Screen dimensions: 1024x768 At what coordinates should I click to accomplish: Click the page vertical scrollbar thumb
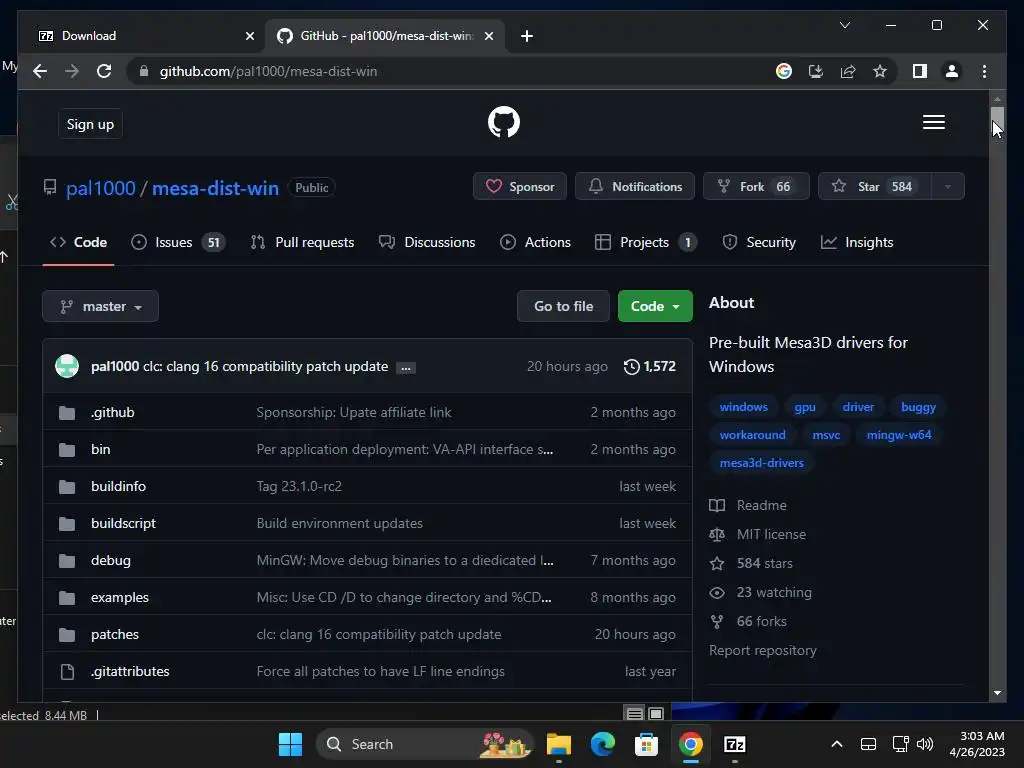click(997, 120)
